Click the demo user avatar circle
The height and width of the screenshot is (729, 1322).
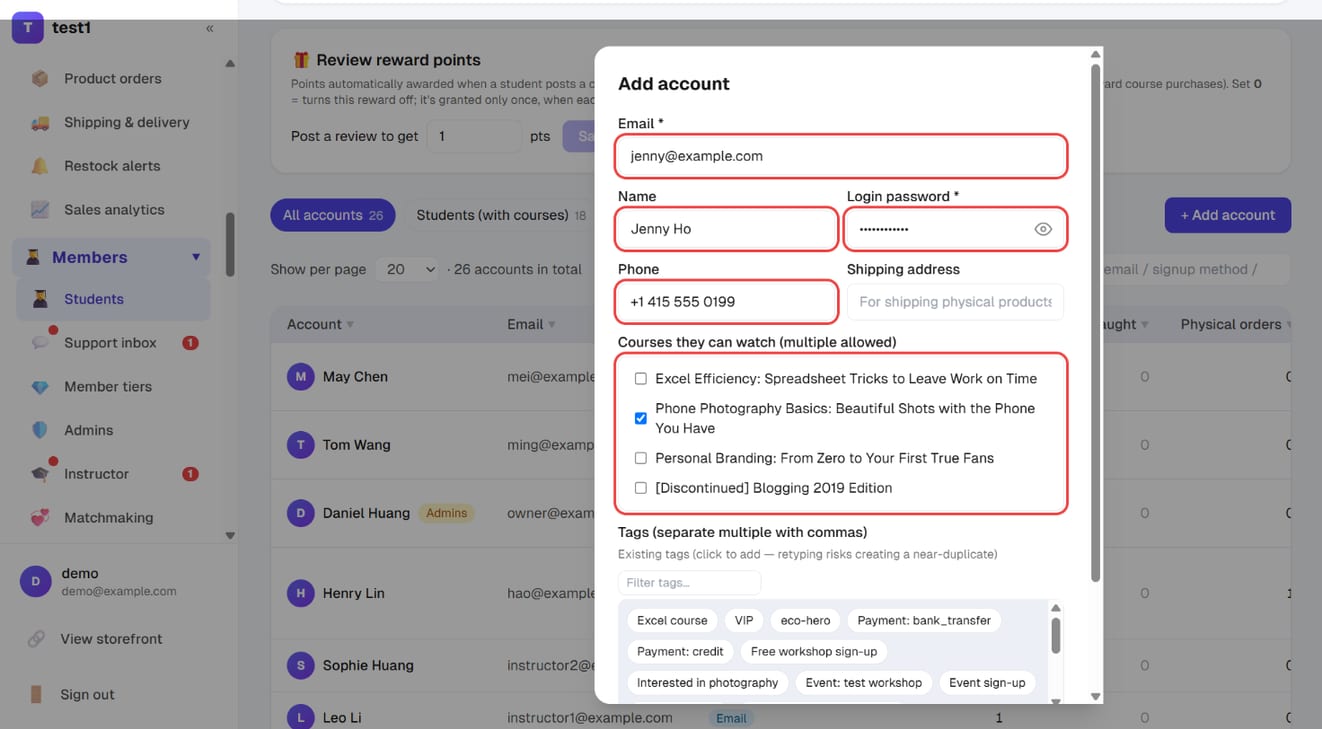click(36, 581)
